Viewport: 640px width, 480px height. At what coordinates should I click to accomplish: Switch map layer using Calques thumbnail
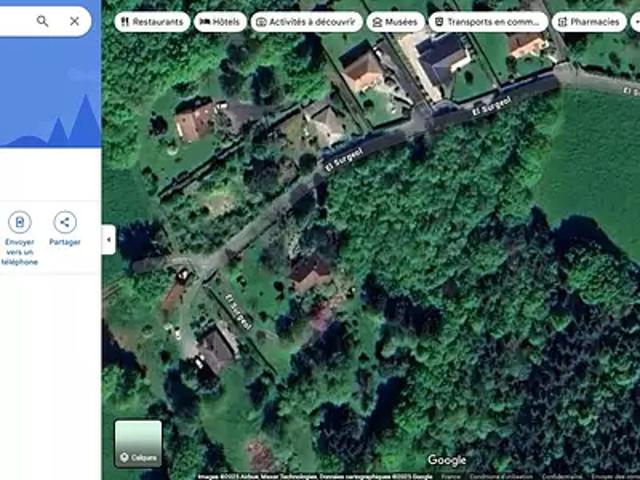[x=138, y=443]
